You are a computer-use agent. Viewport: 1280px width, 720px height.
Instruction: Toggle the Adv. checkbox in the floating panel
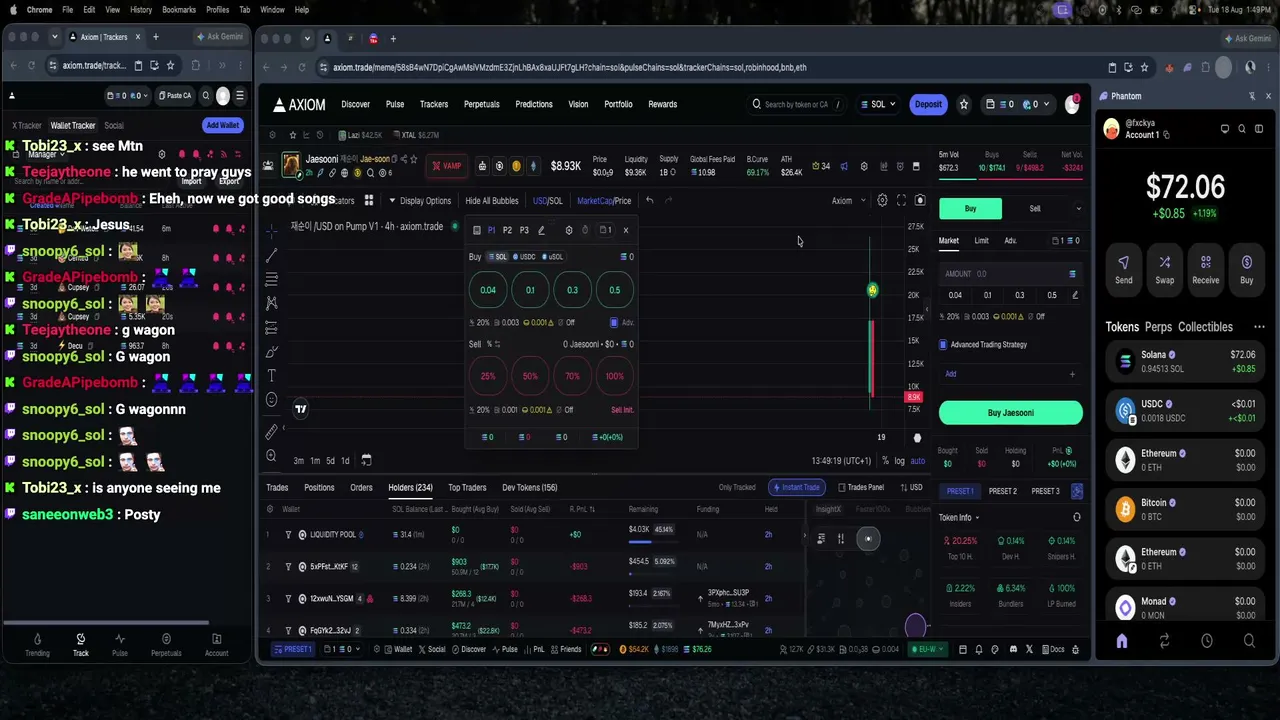tap(614, 323)
